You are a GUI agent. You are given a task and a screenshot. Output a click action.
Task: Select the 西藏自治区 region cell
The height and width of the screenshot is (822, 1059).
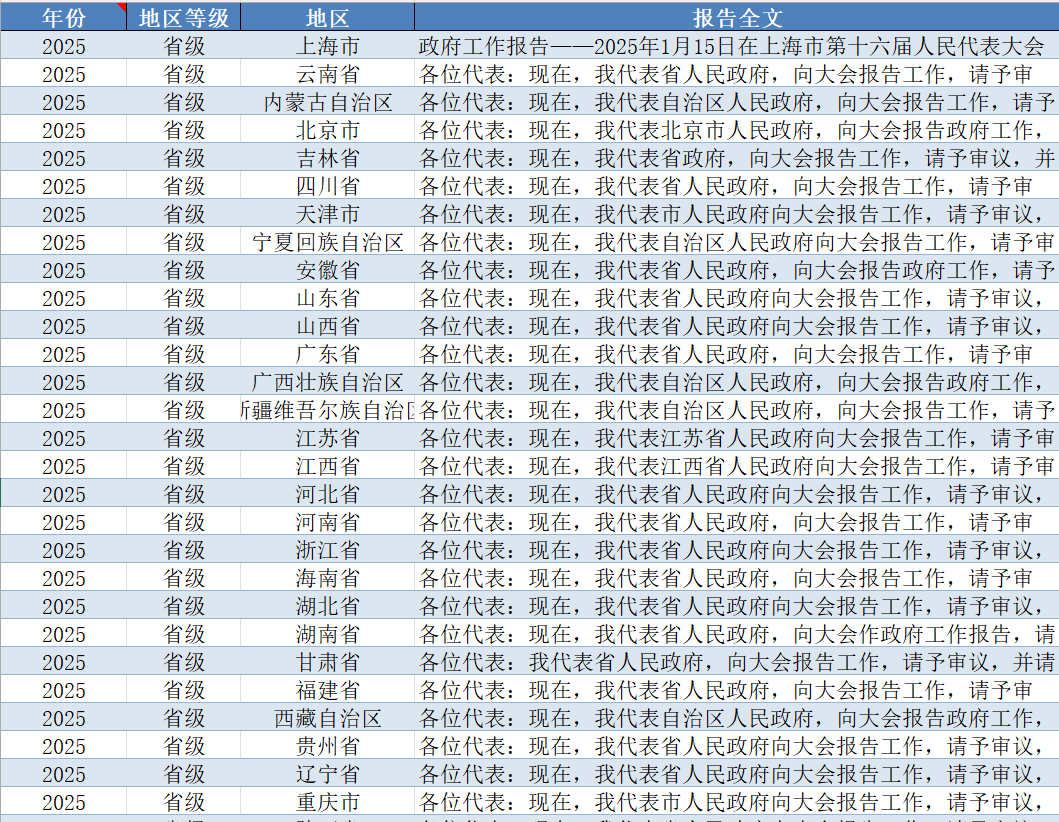328,718
